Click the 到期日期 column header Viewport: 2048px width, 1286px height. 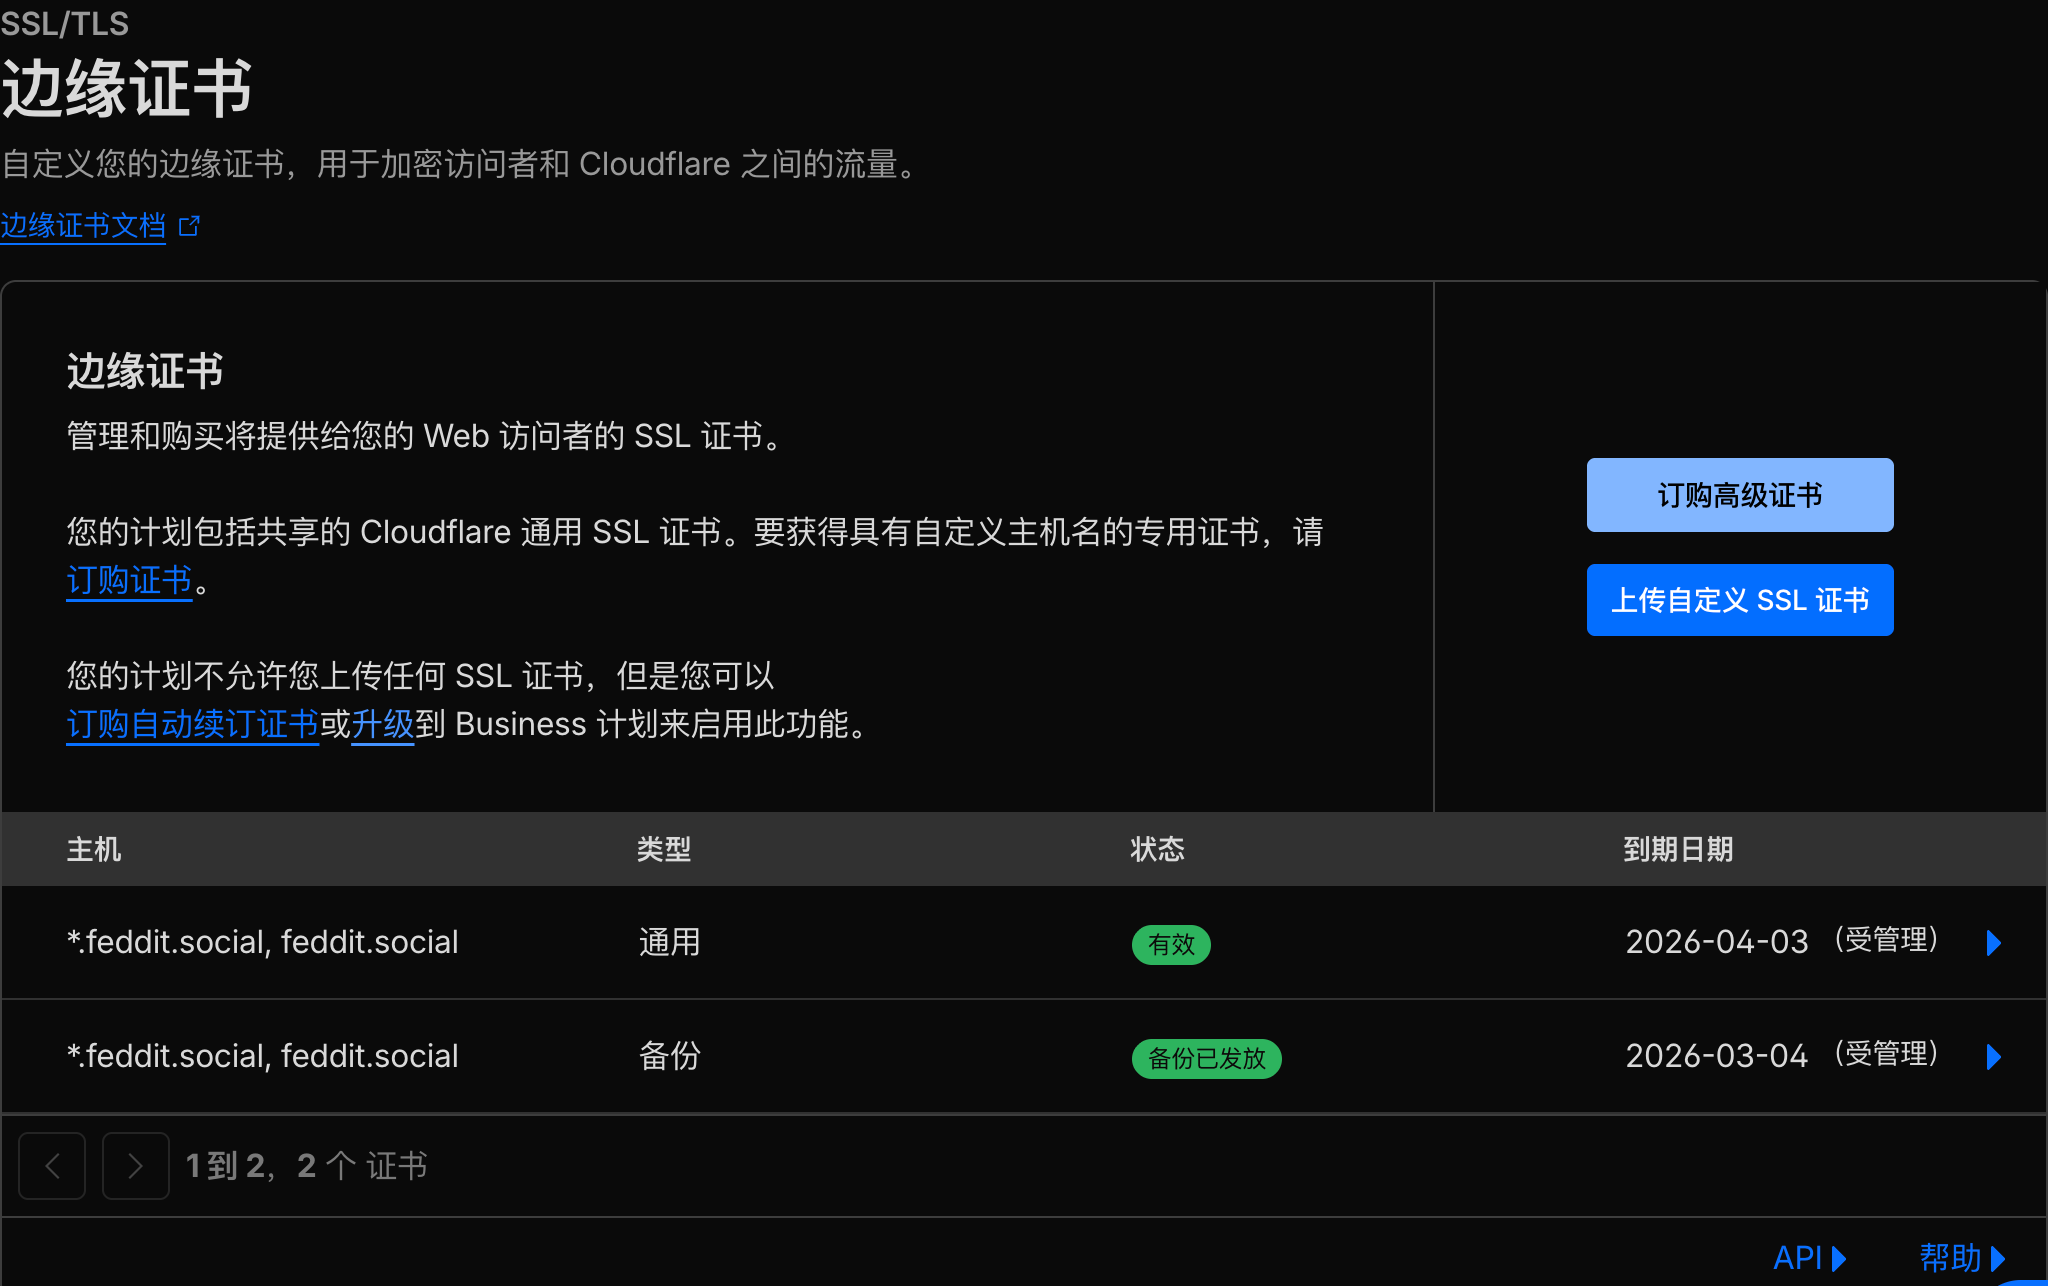[1677, 849]
